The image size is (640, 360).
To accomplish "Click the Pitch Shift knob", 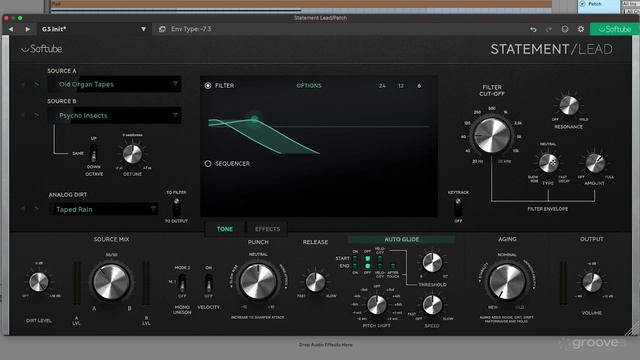I will 376,304.
